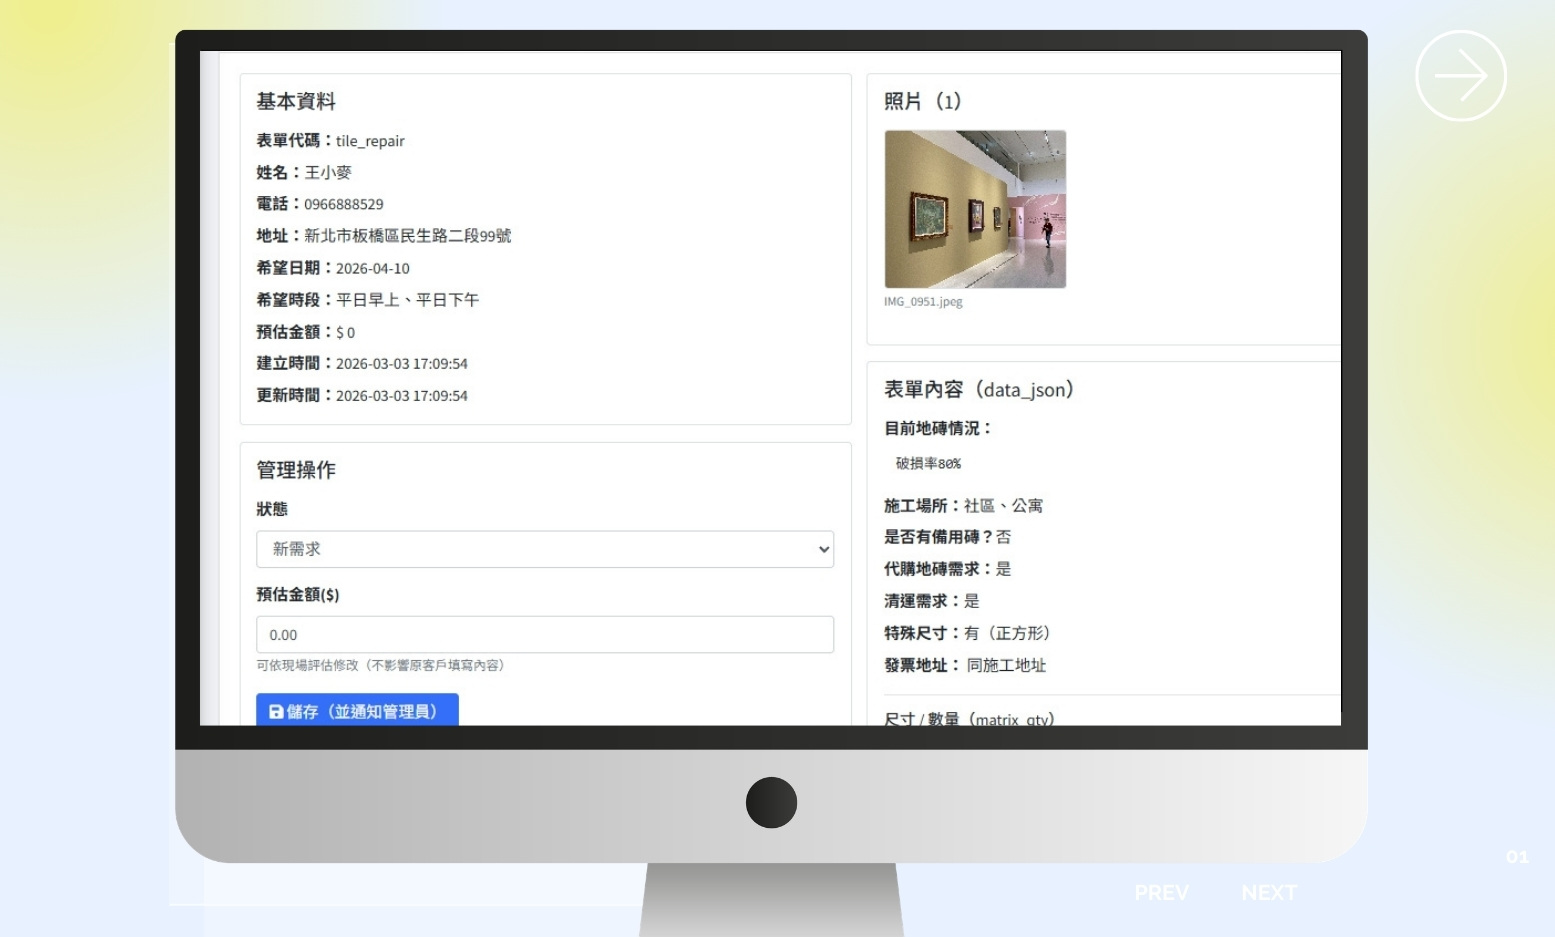The height and width of the screenshot is (937, 1555).
Task: Select the 照片（1）panel heading
Action: pos(921,101)
